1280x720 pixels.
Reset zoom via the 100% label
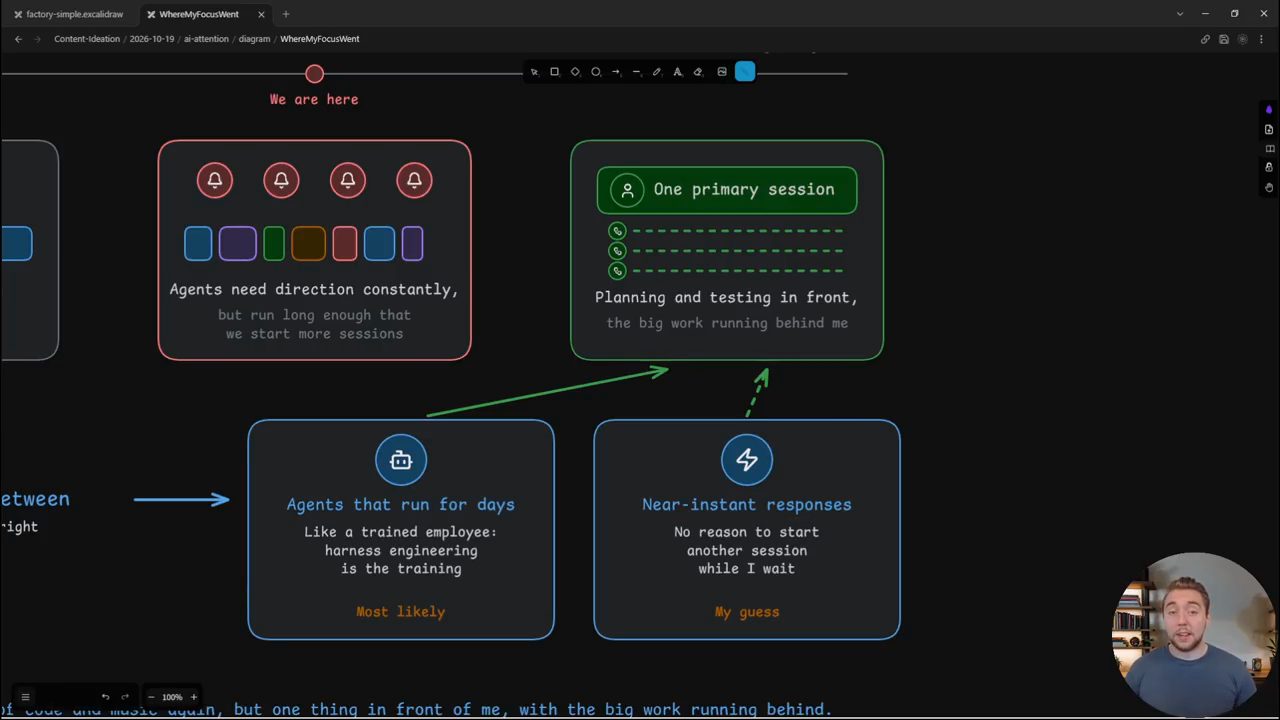172,697
